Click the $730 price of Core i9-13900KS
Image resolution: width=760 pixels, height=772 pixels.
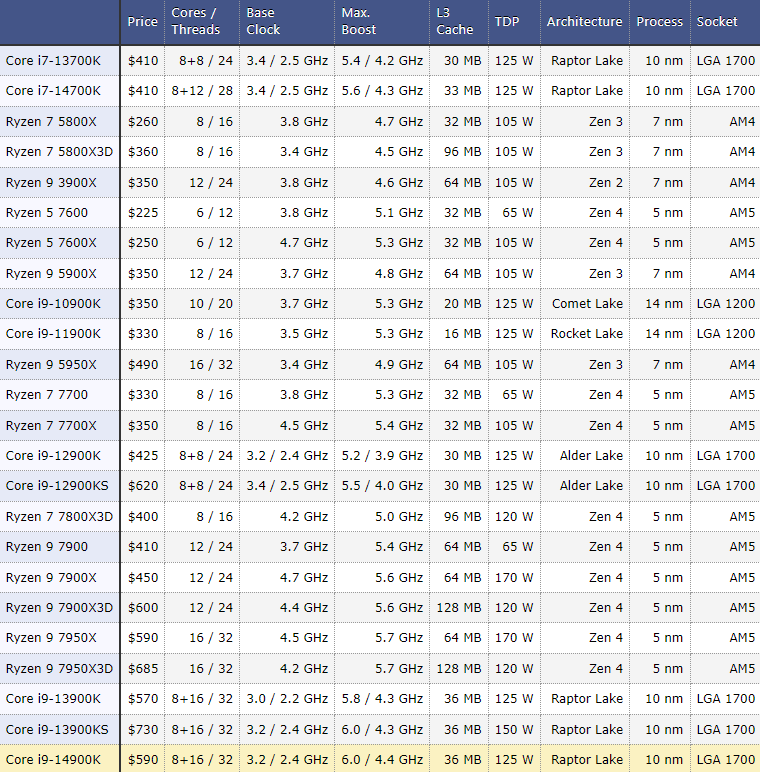click(143, 730)
